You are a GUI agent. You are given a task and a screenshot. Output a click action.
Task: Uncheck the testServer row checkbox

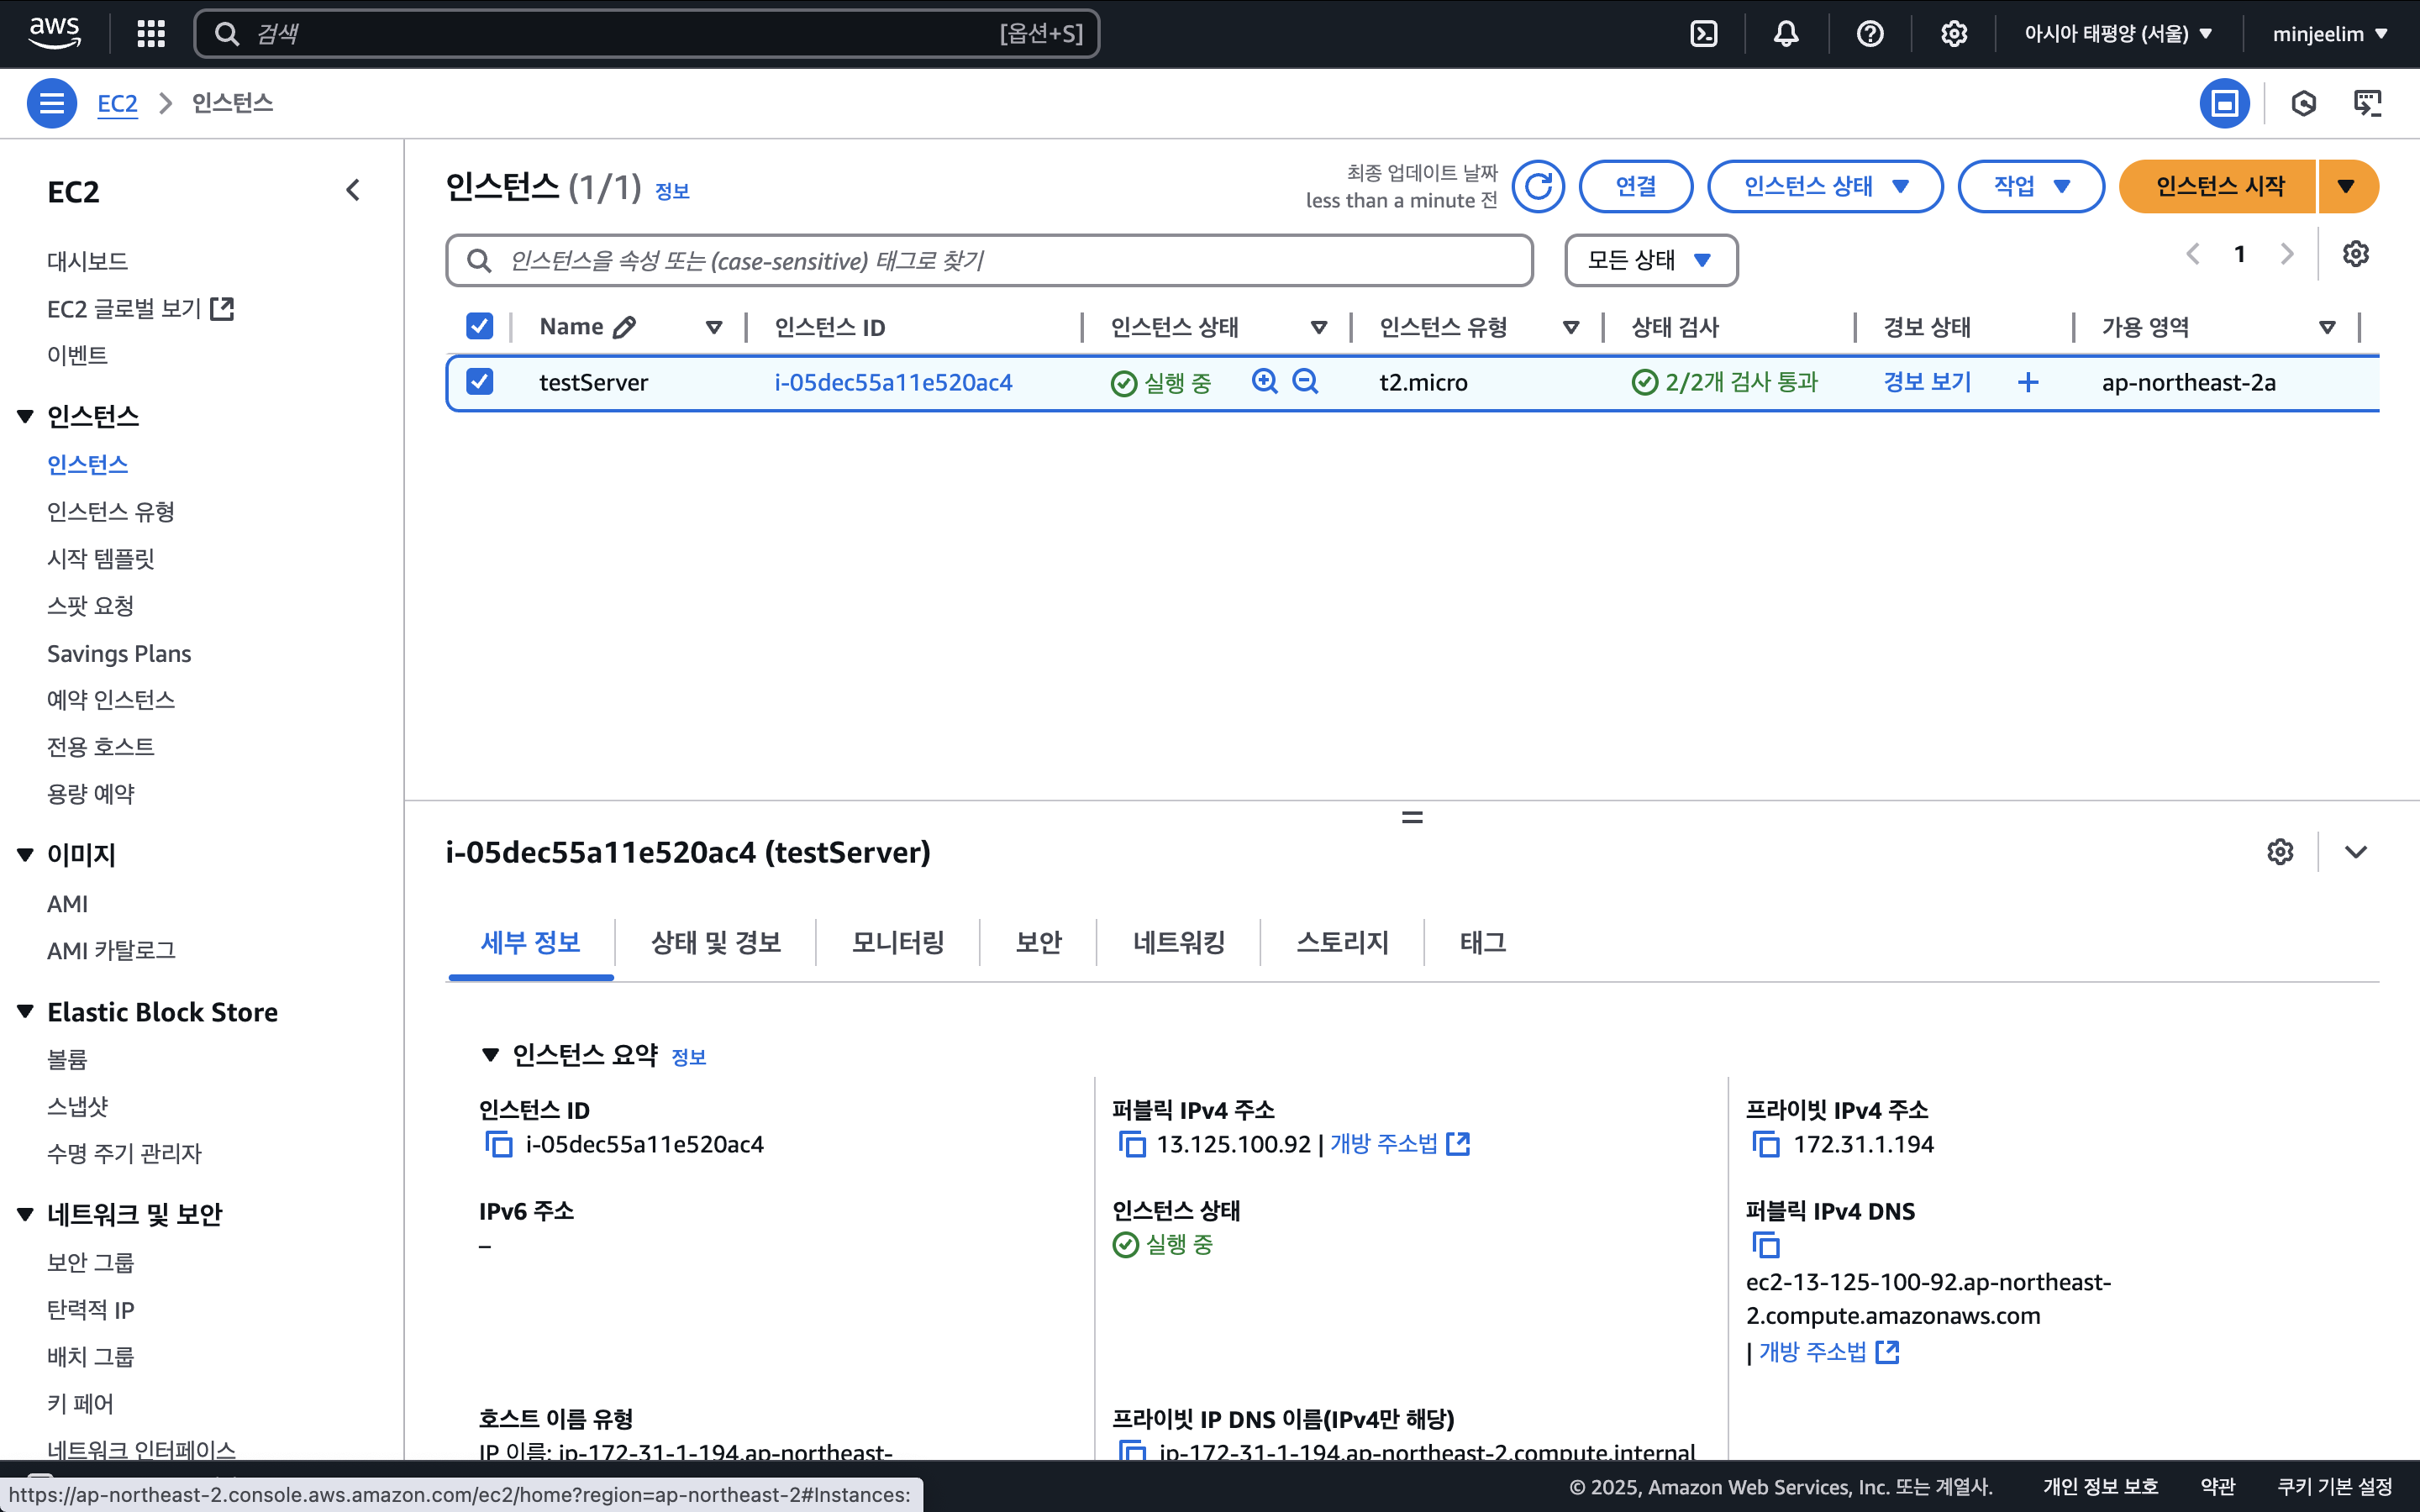coord(480,382)
